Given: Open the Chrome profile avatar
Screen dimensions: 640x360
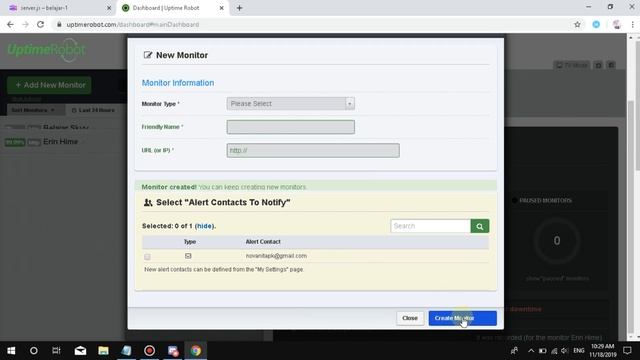Looking at the screenshot, I should point(616,24).
